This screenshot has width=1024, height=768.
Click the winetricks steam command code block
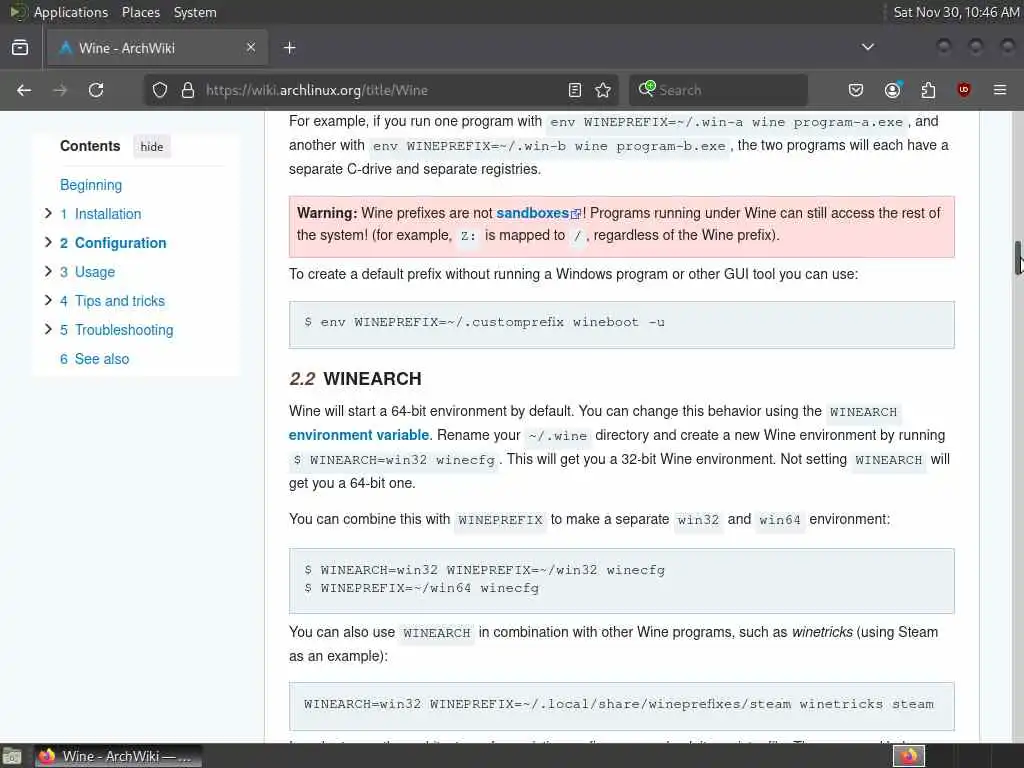pos(622,706)
